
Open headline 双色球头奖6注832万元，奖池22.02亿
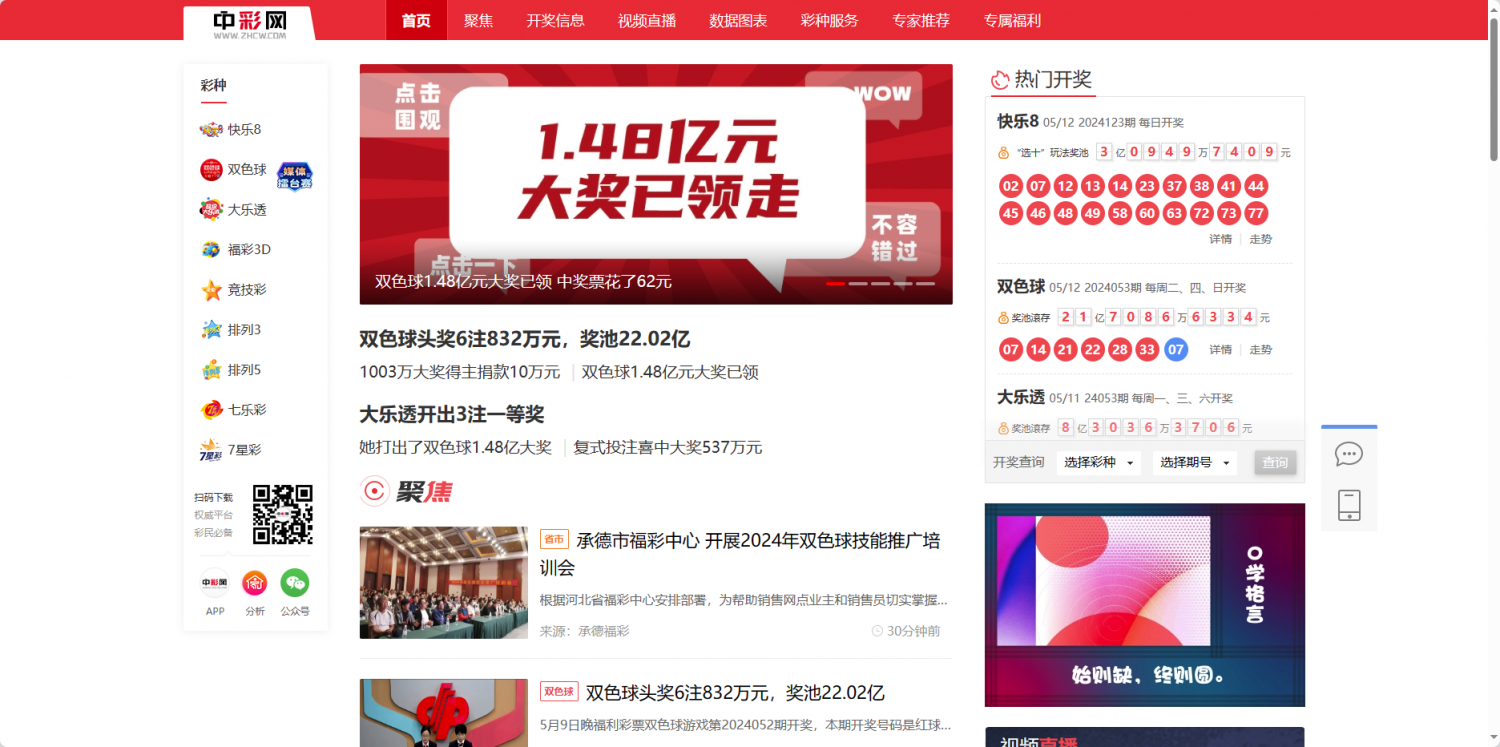(x=524, y=339)
